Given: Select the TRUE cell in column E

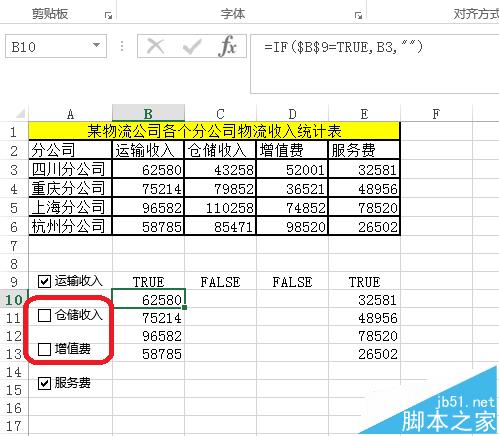Looking at the screenshot, I should click(x=364, y=282).
